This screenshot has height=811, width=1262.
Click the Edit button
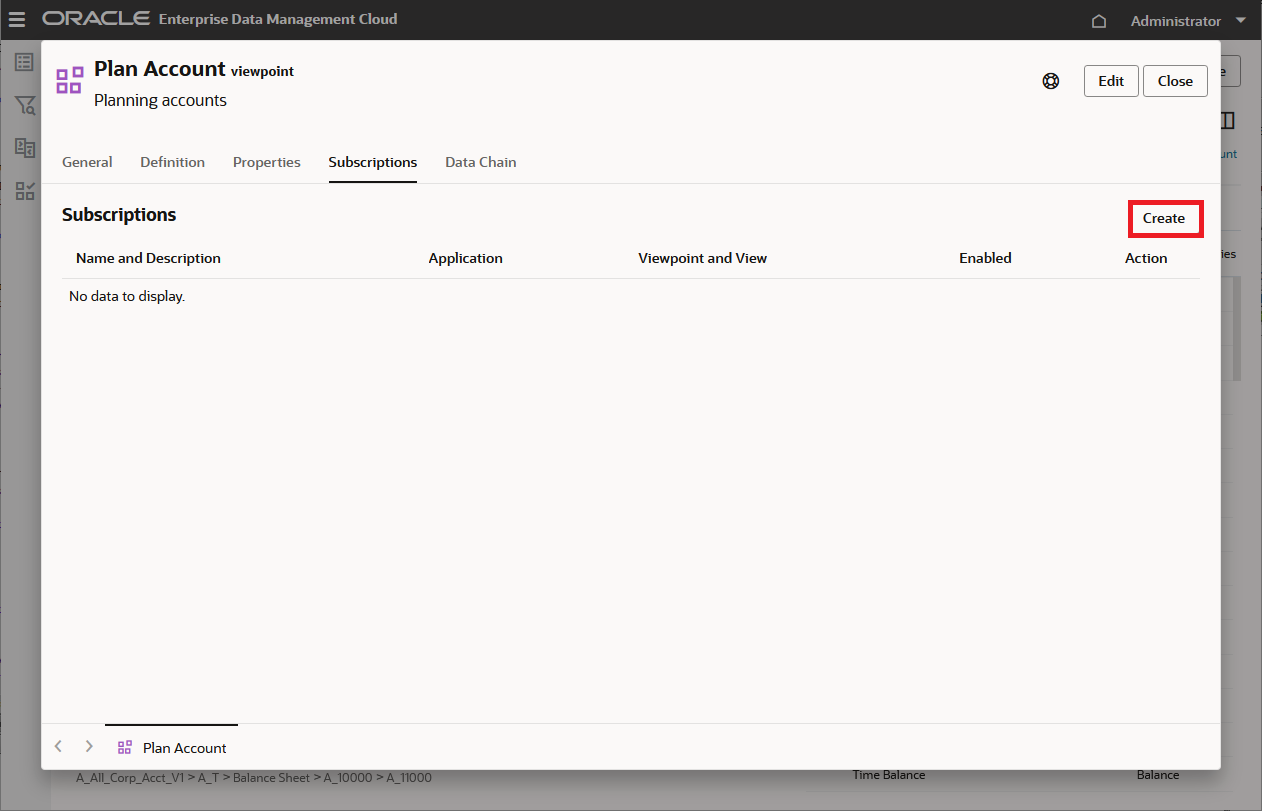click(x=1111, y=81)
